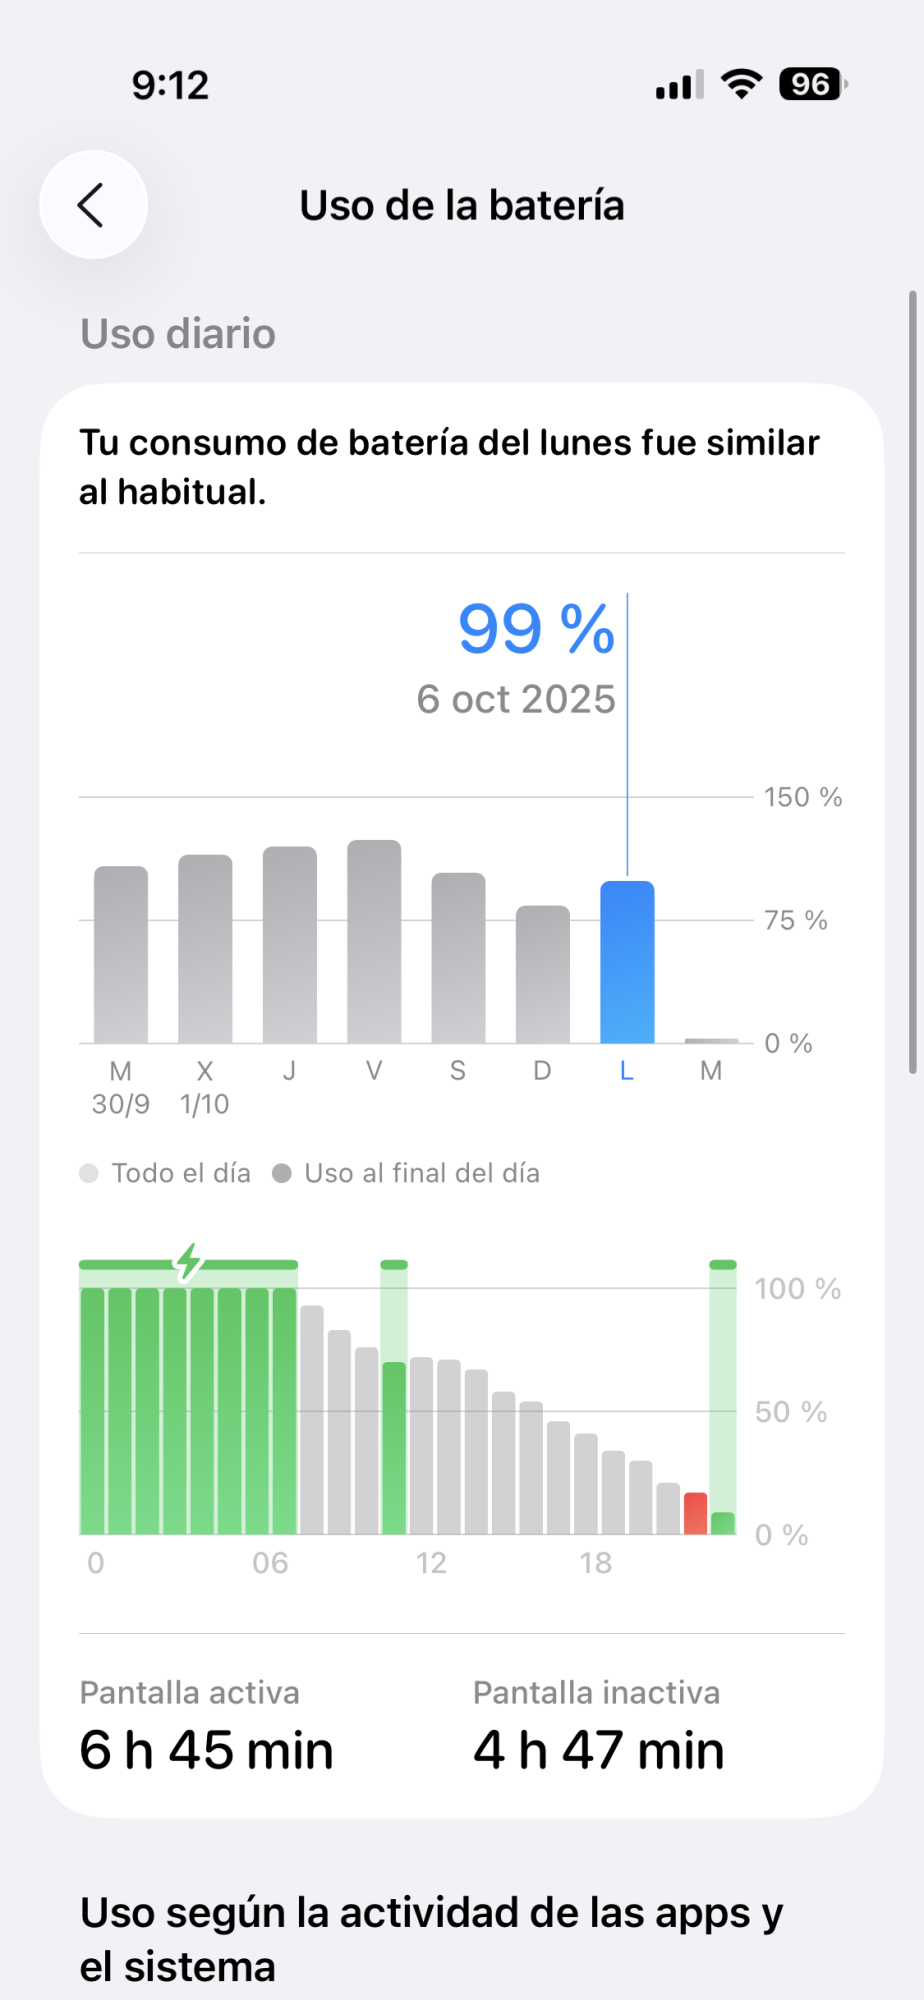The height and width of the screenshot is (2000, 924).
Task: Tap the Wi-Fi status icon
Action: pyautogui.click(x=741, y=85)
